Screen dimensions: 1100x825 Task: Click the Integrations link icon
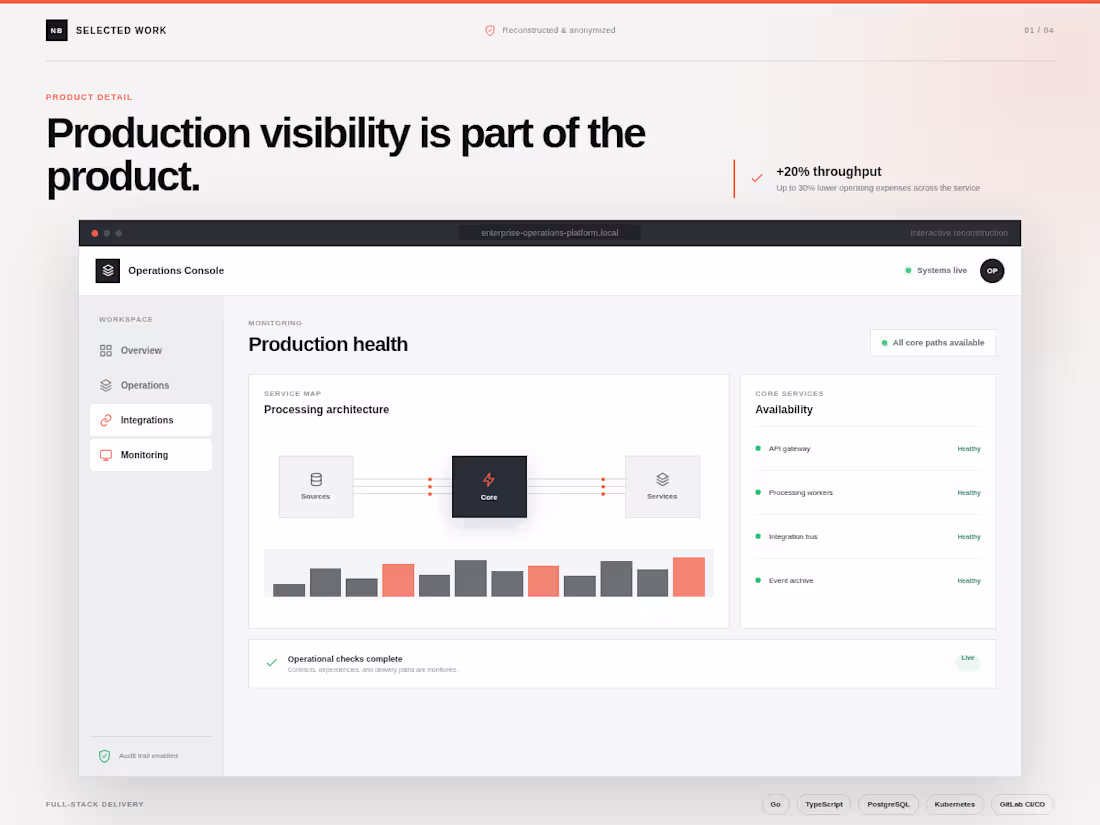pyautogui.click(x=106, y=420)
